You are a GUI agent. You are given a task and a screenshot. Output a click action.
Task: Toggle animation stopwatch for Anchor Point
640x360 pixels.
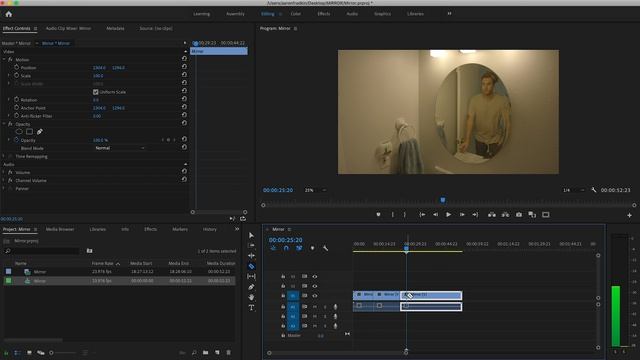tap(17, 107)
